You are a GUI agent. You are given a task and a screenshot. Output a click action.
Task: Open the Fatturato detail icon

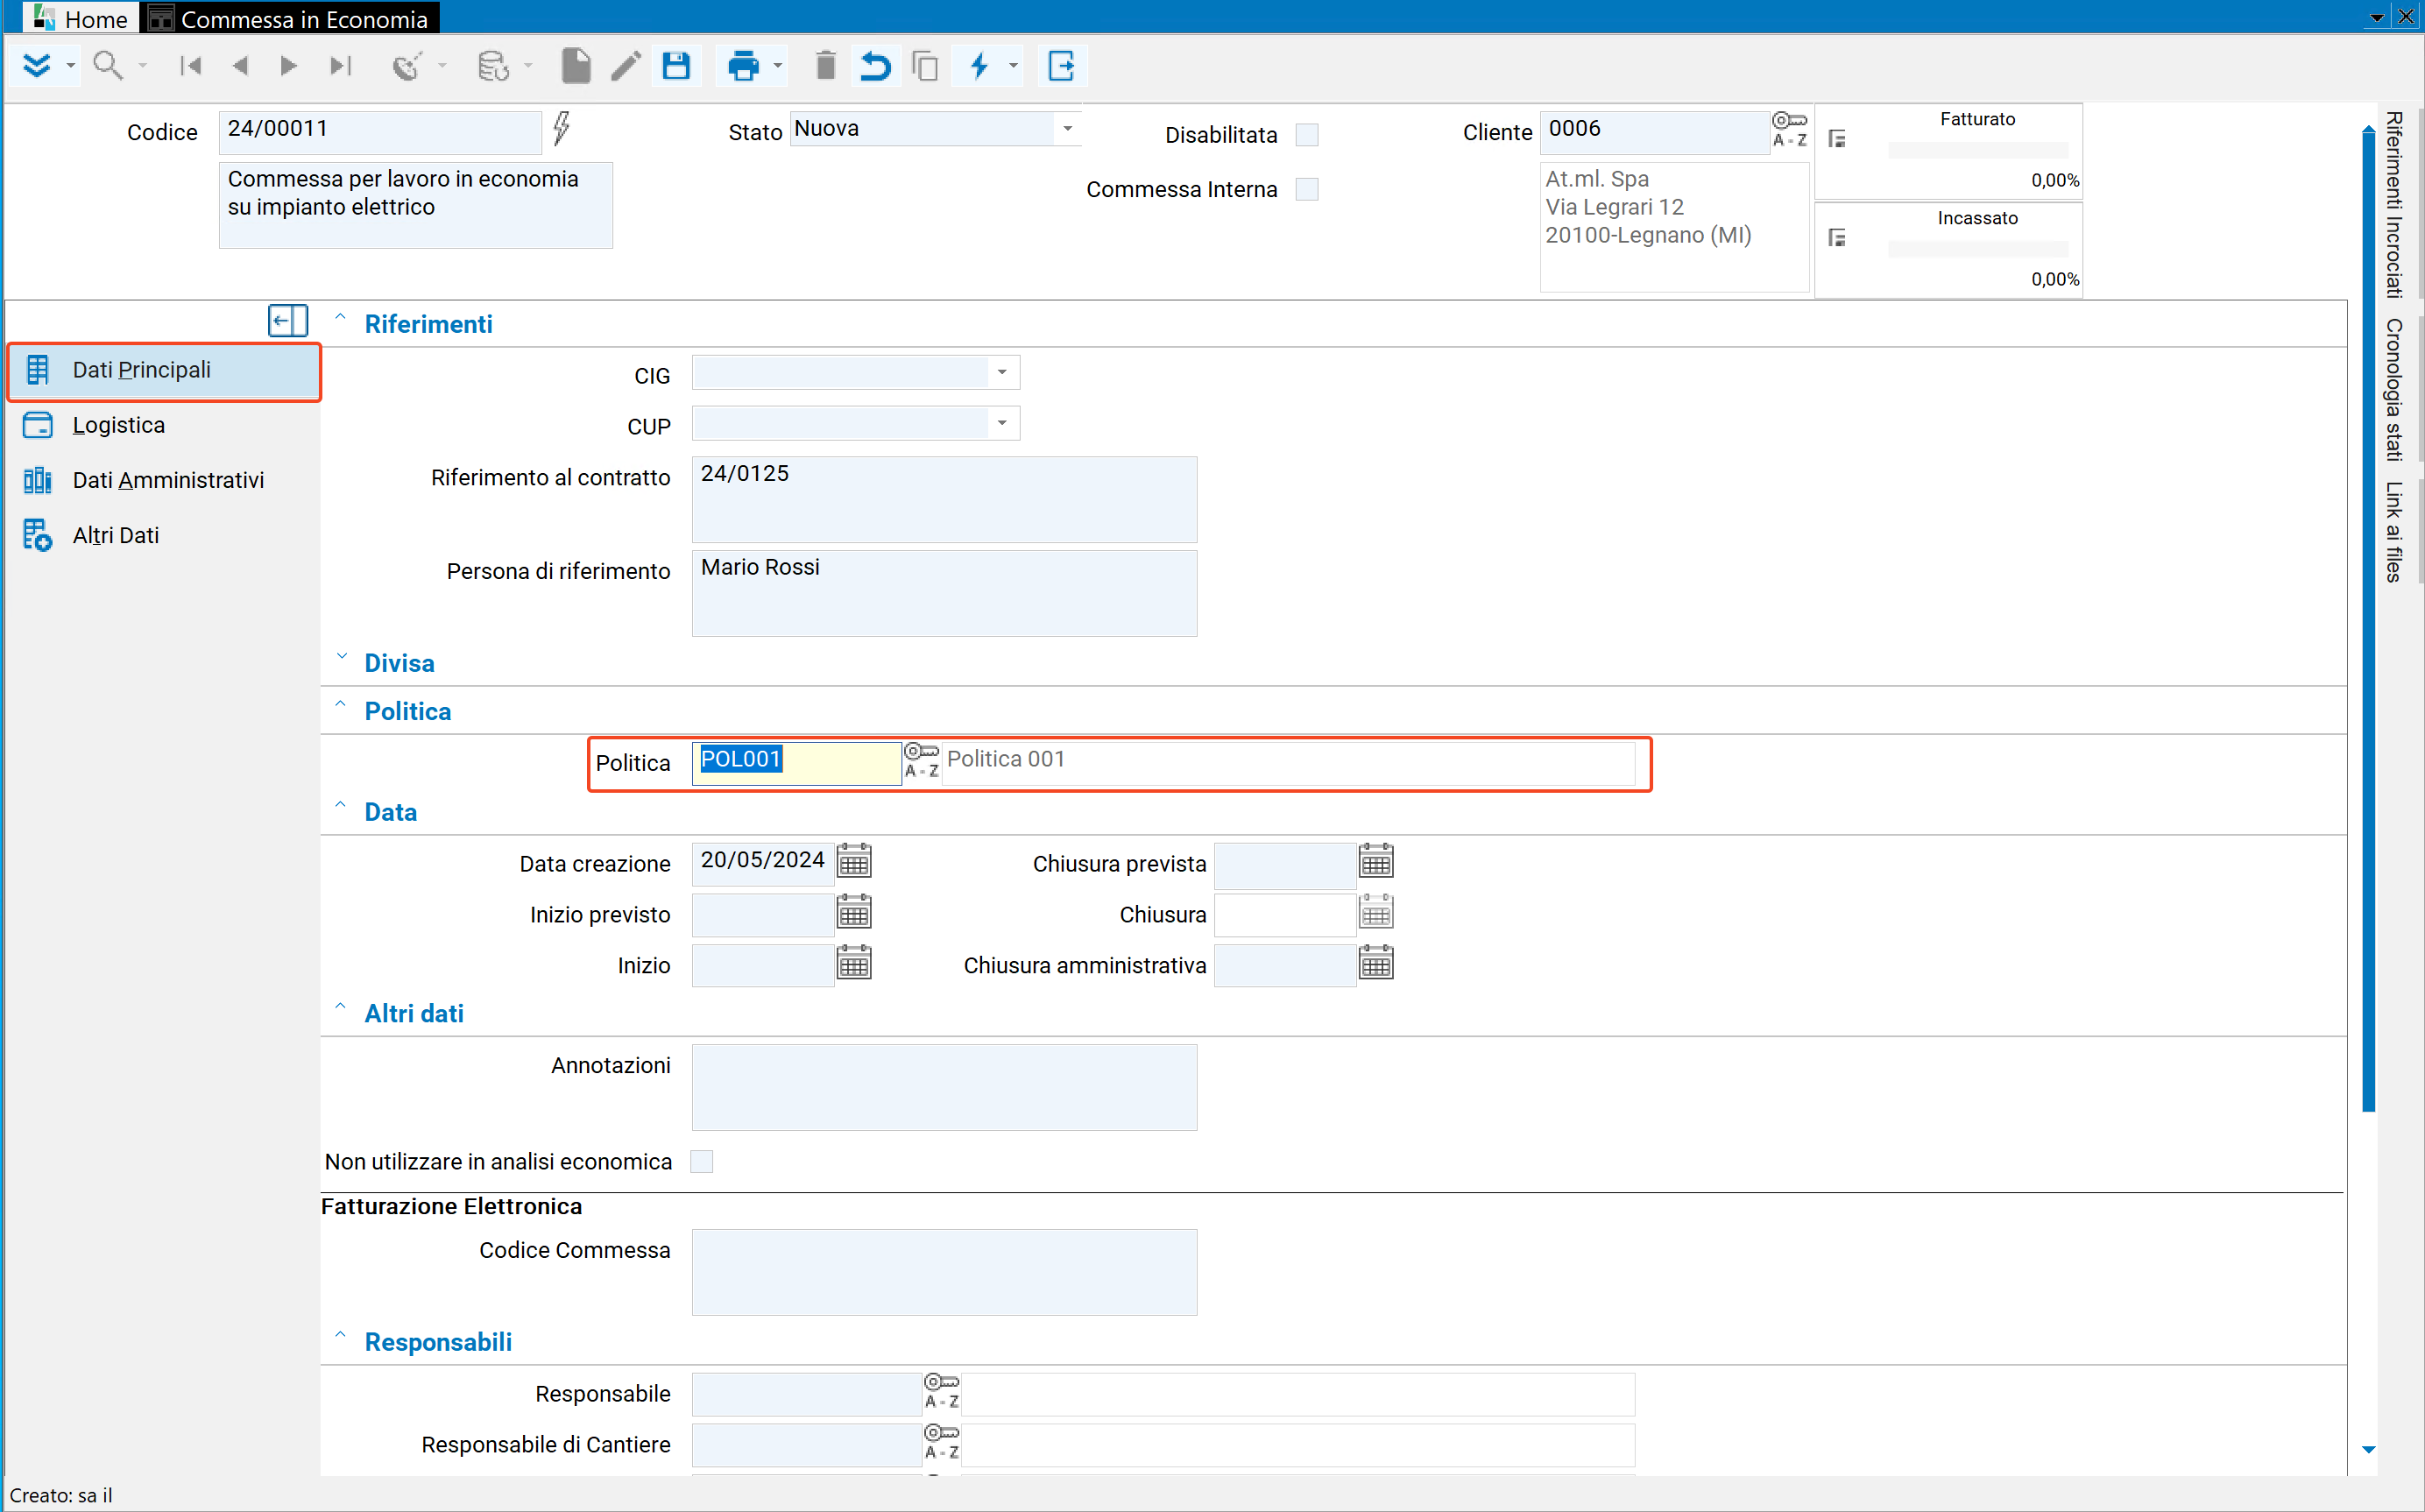click(x=1837, y=139)
